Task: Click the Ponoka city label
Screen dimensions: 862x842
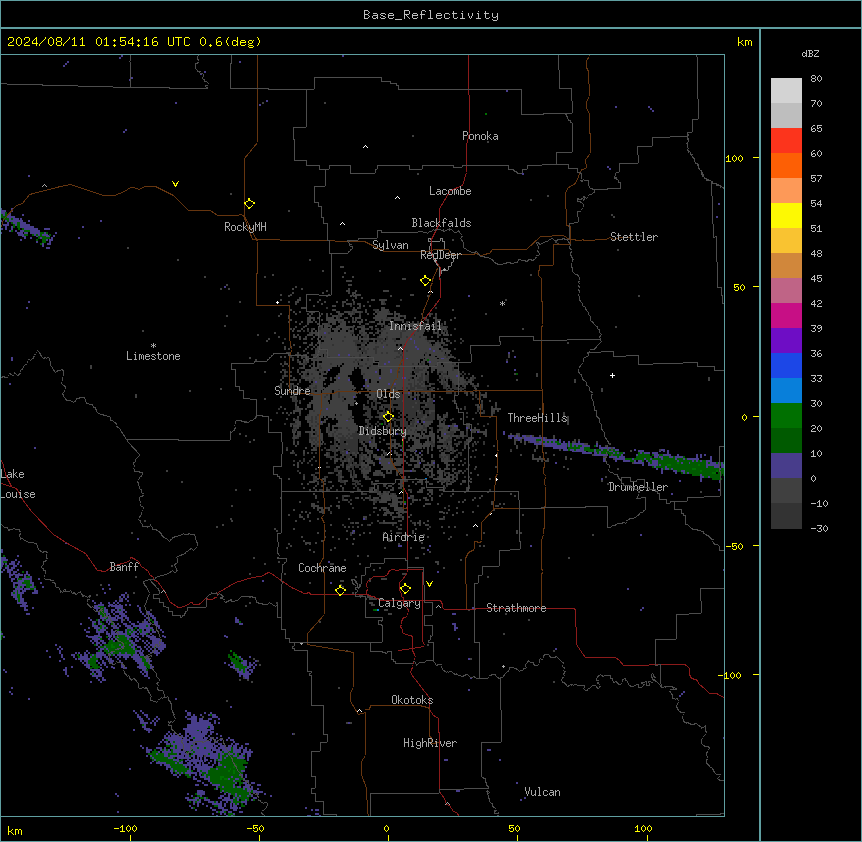Action: click(480, 136)
